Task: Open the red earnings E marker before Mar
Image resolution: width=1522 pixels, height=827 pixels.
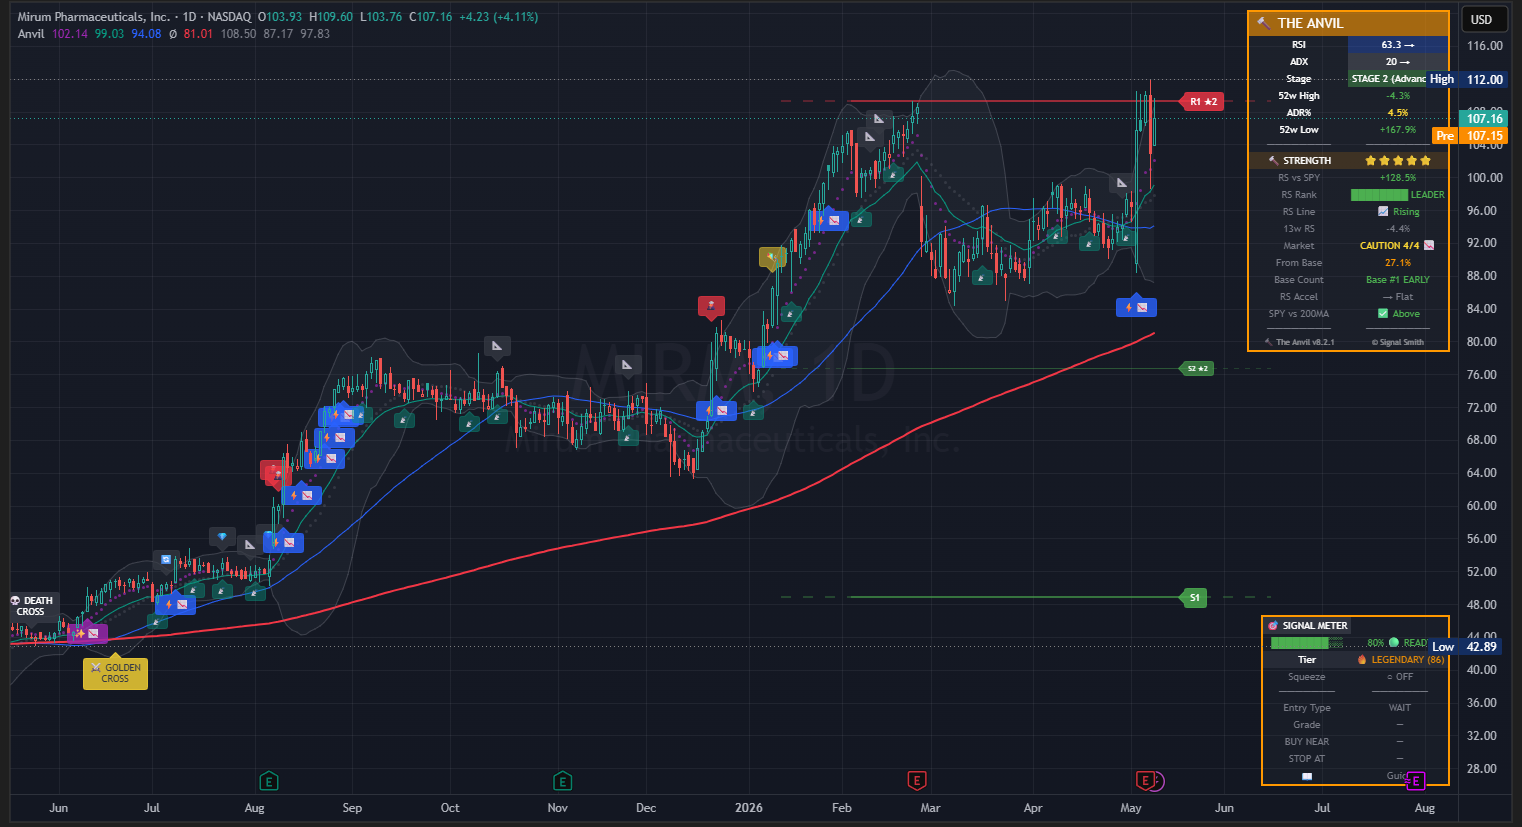Action: click(x=916, y=781)
